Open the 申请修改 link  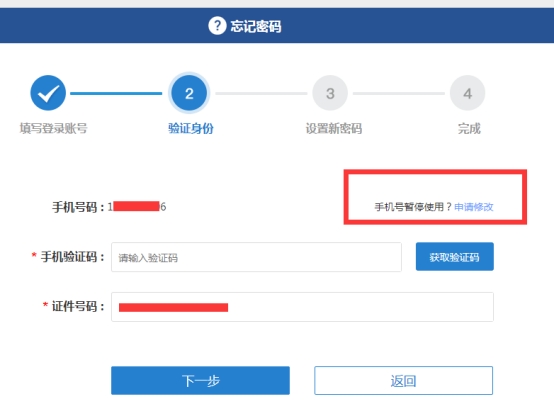(x=473, y=207)
